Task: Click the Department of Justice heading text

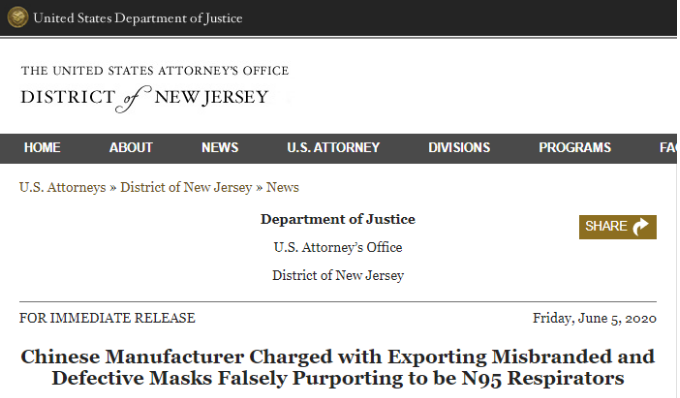Action: coord(338,219)
